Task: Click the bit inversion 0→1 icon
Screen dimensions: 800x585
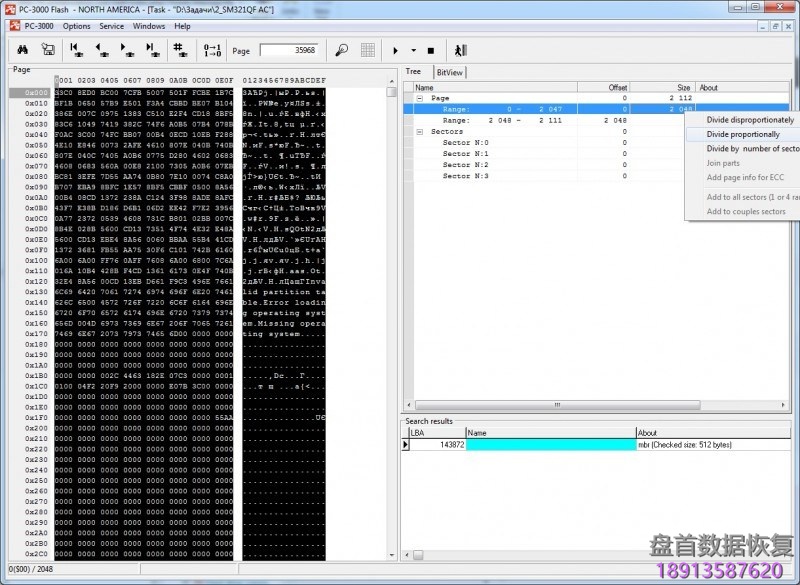Action: click(212, 50)
